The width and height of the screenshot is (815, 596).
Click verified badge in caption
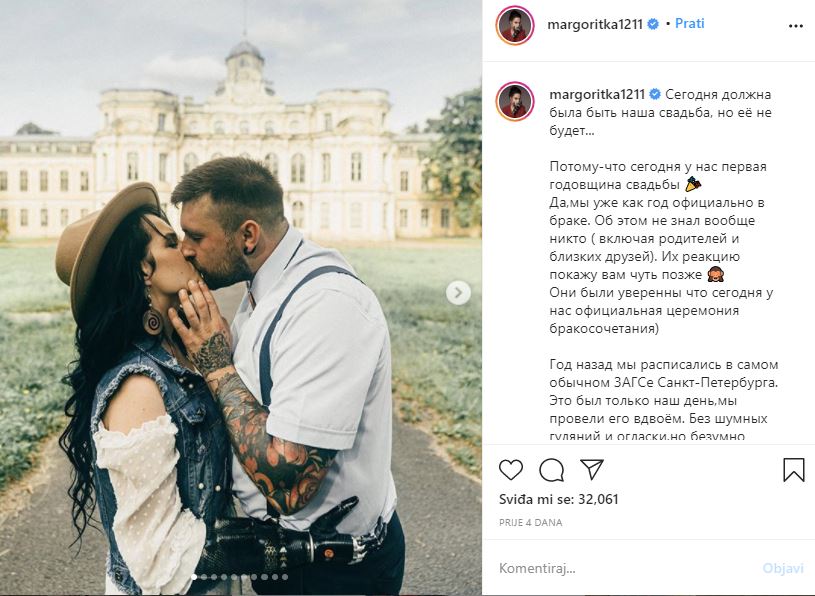coord(655,94)
